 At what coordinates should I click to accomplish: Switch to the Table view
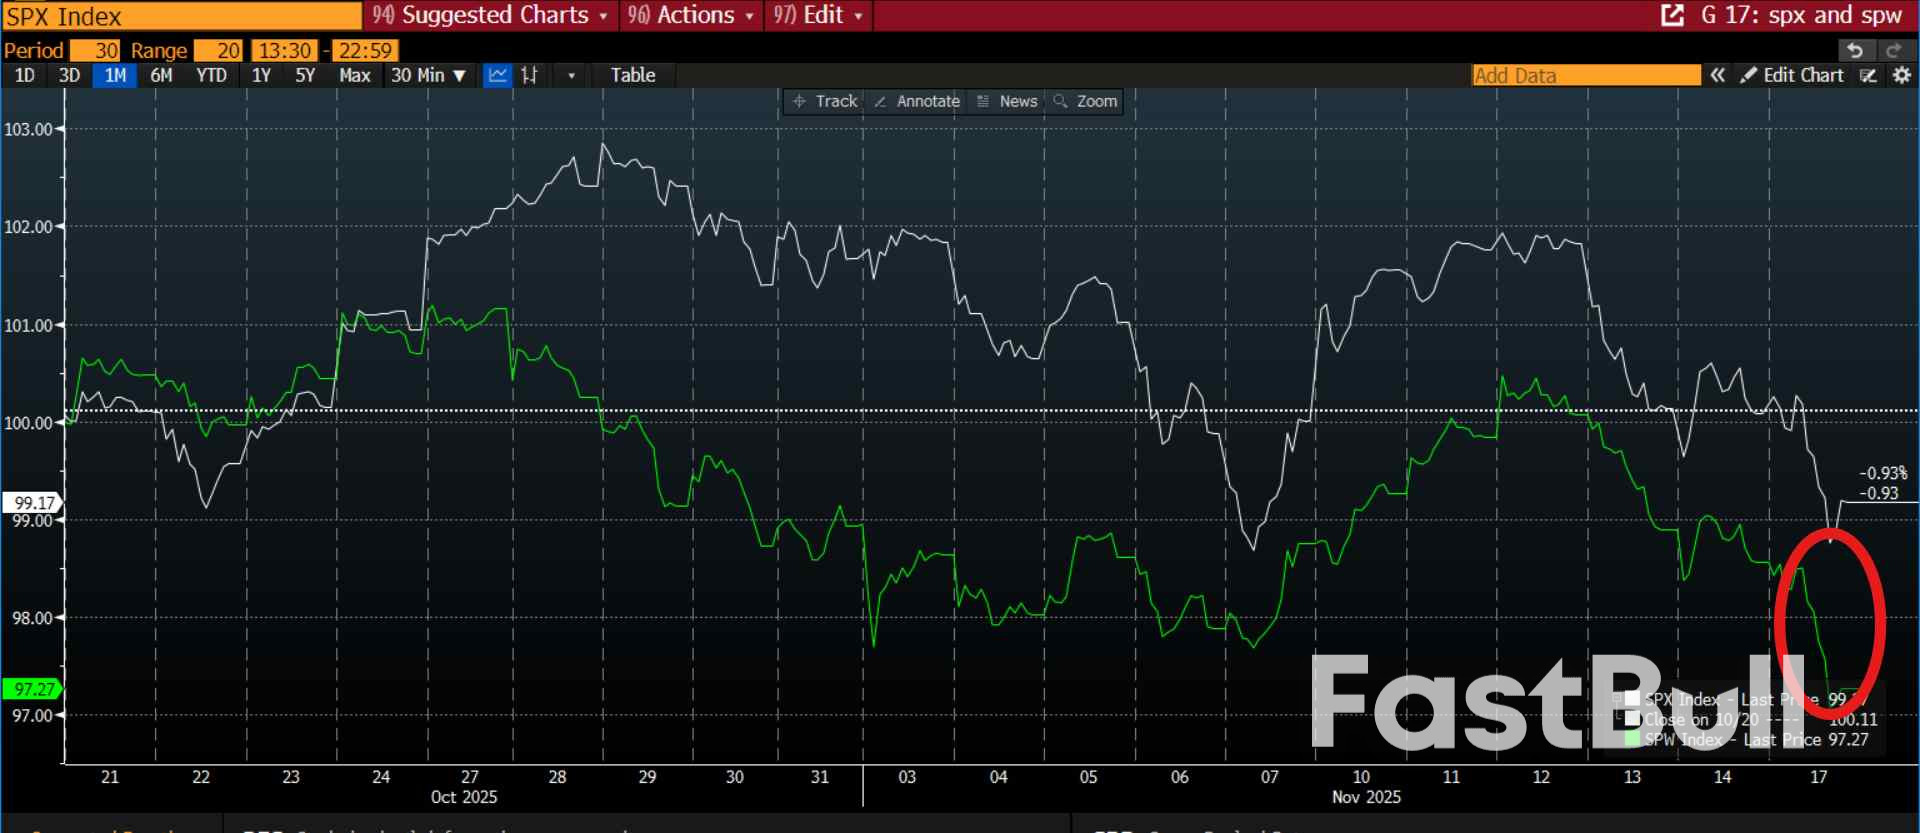pyautogui.click(x=633, y=75)
